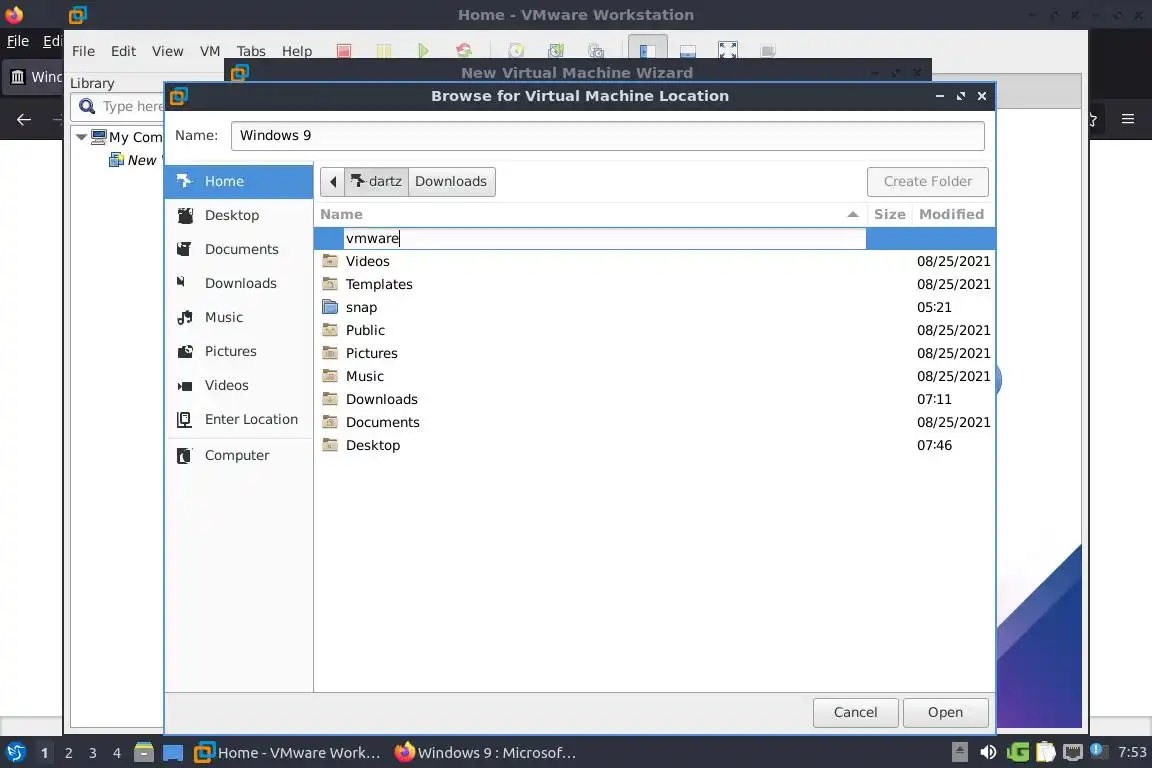Click the dartz path breadcrumb button
1152x768 pixels.
click(x=376, y=182)
